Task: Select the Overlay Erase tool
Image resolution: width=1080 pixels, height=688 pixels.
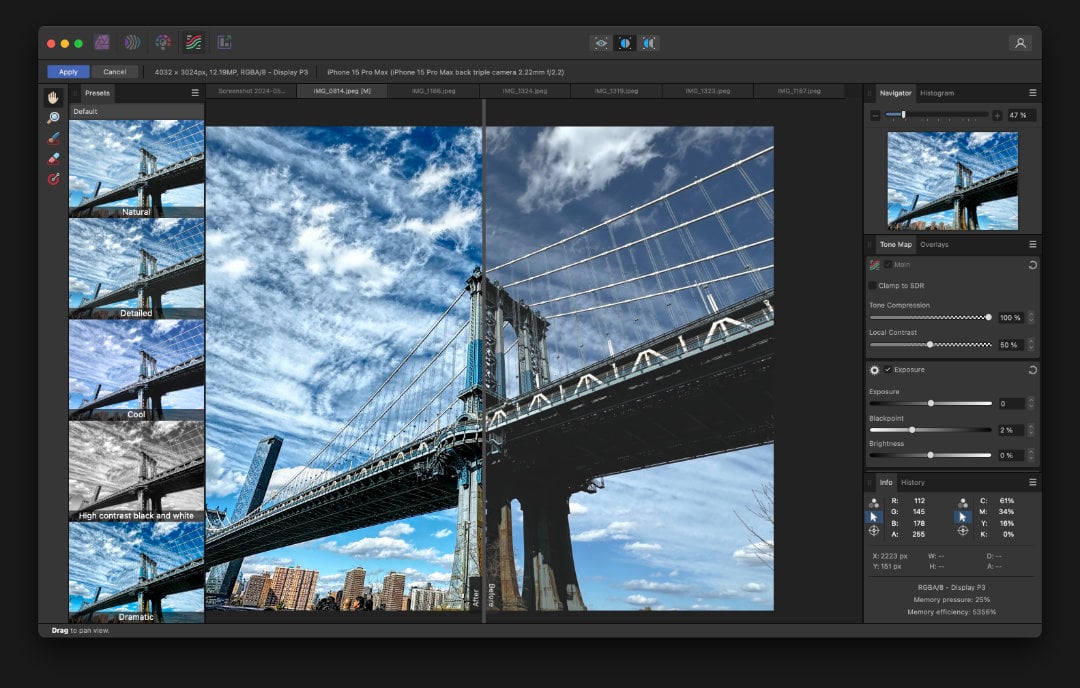Action: 52,155
